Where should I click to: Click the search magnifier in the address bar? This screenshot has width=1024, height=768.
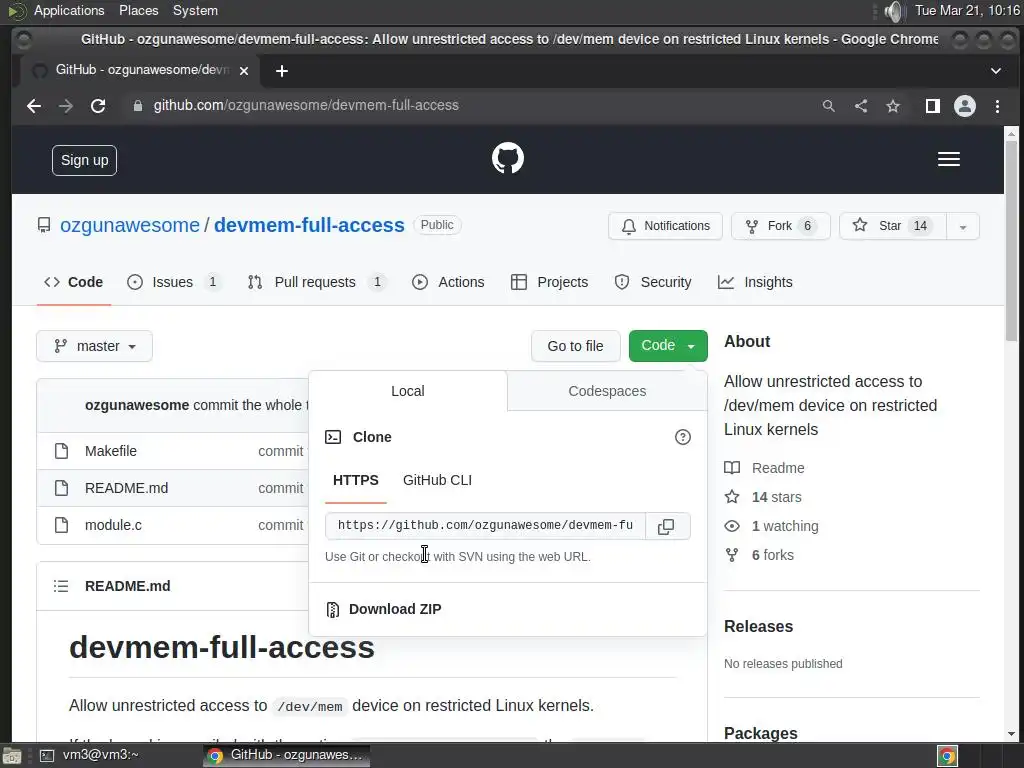pyautogui.click(x=828, y=106)
